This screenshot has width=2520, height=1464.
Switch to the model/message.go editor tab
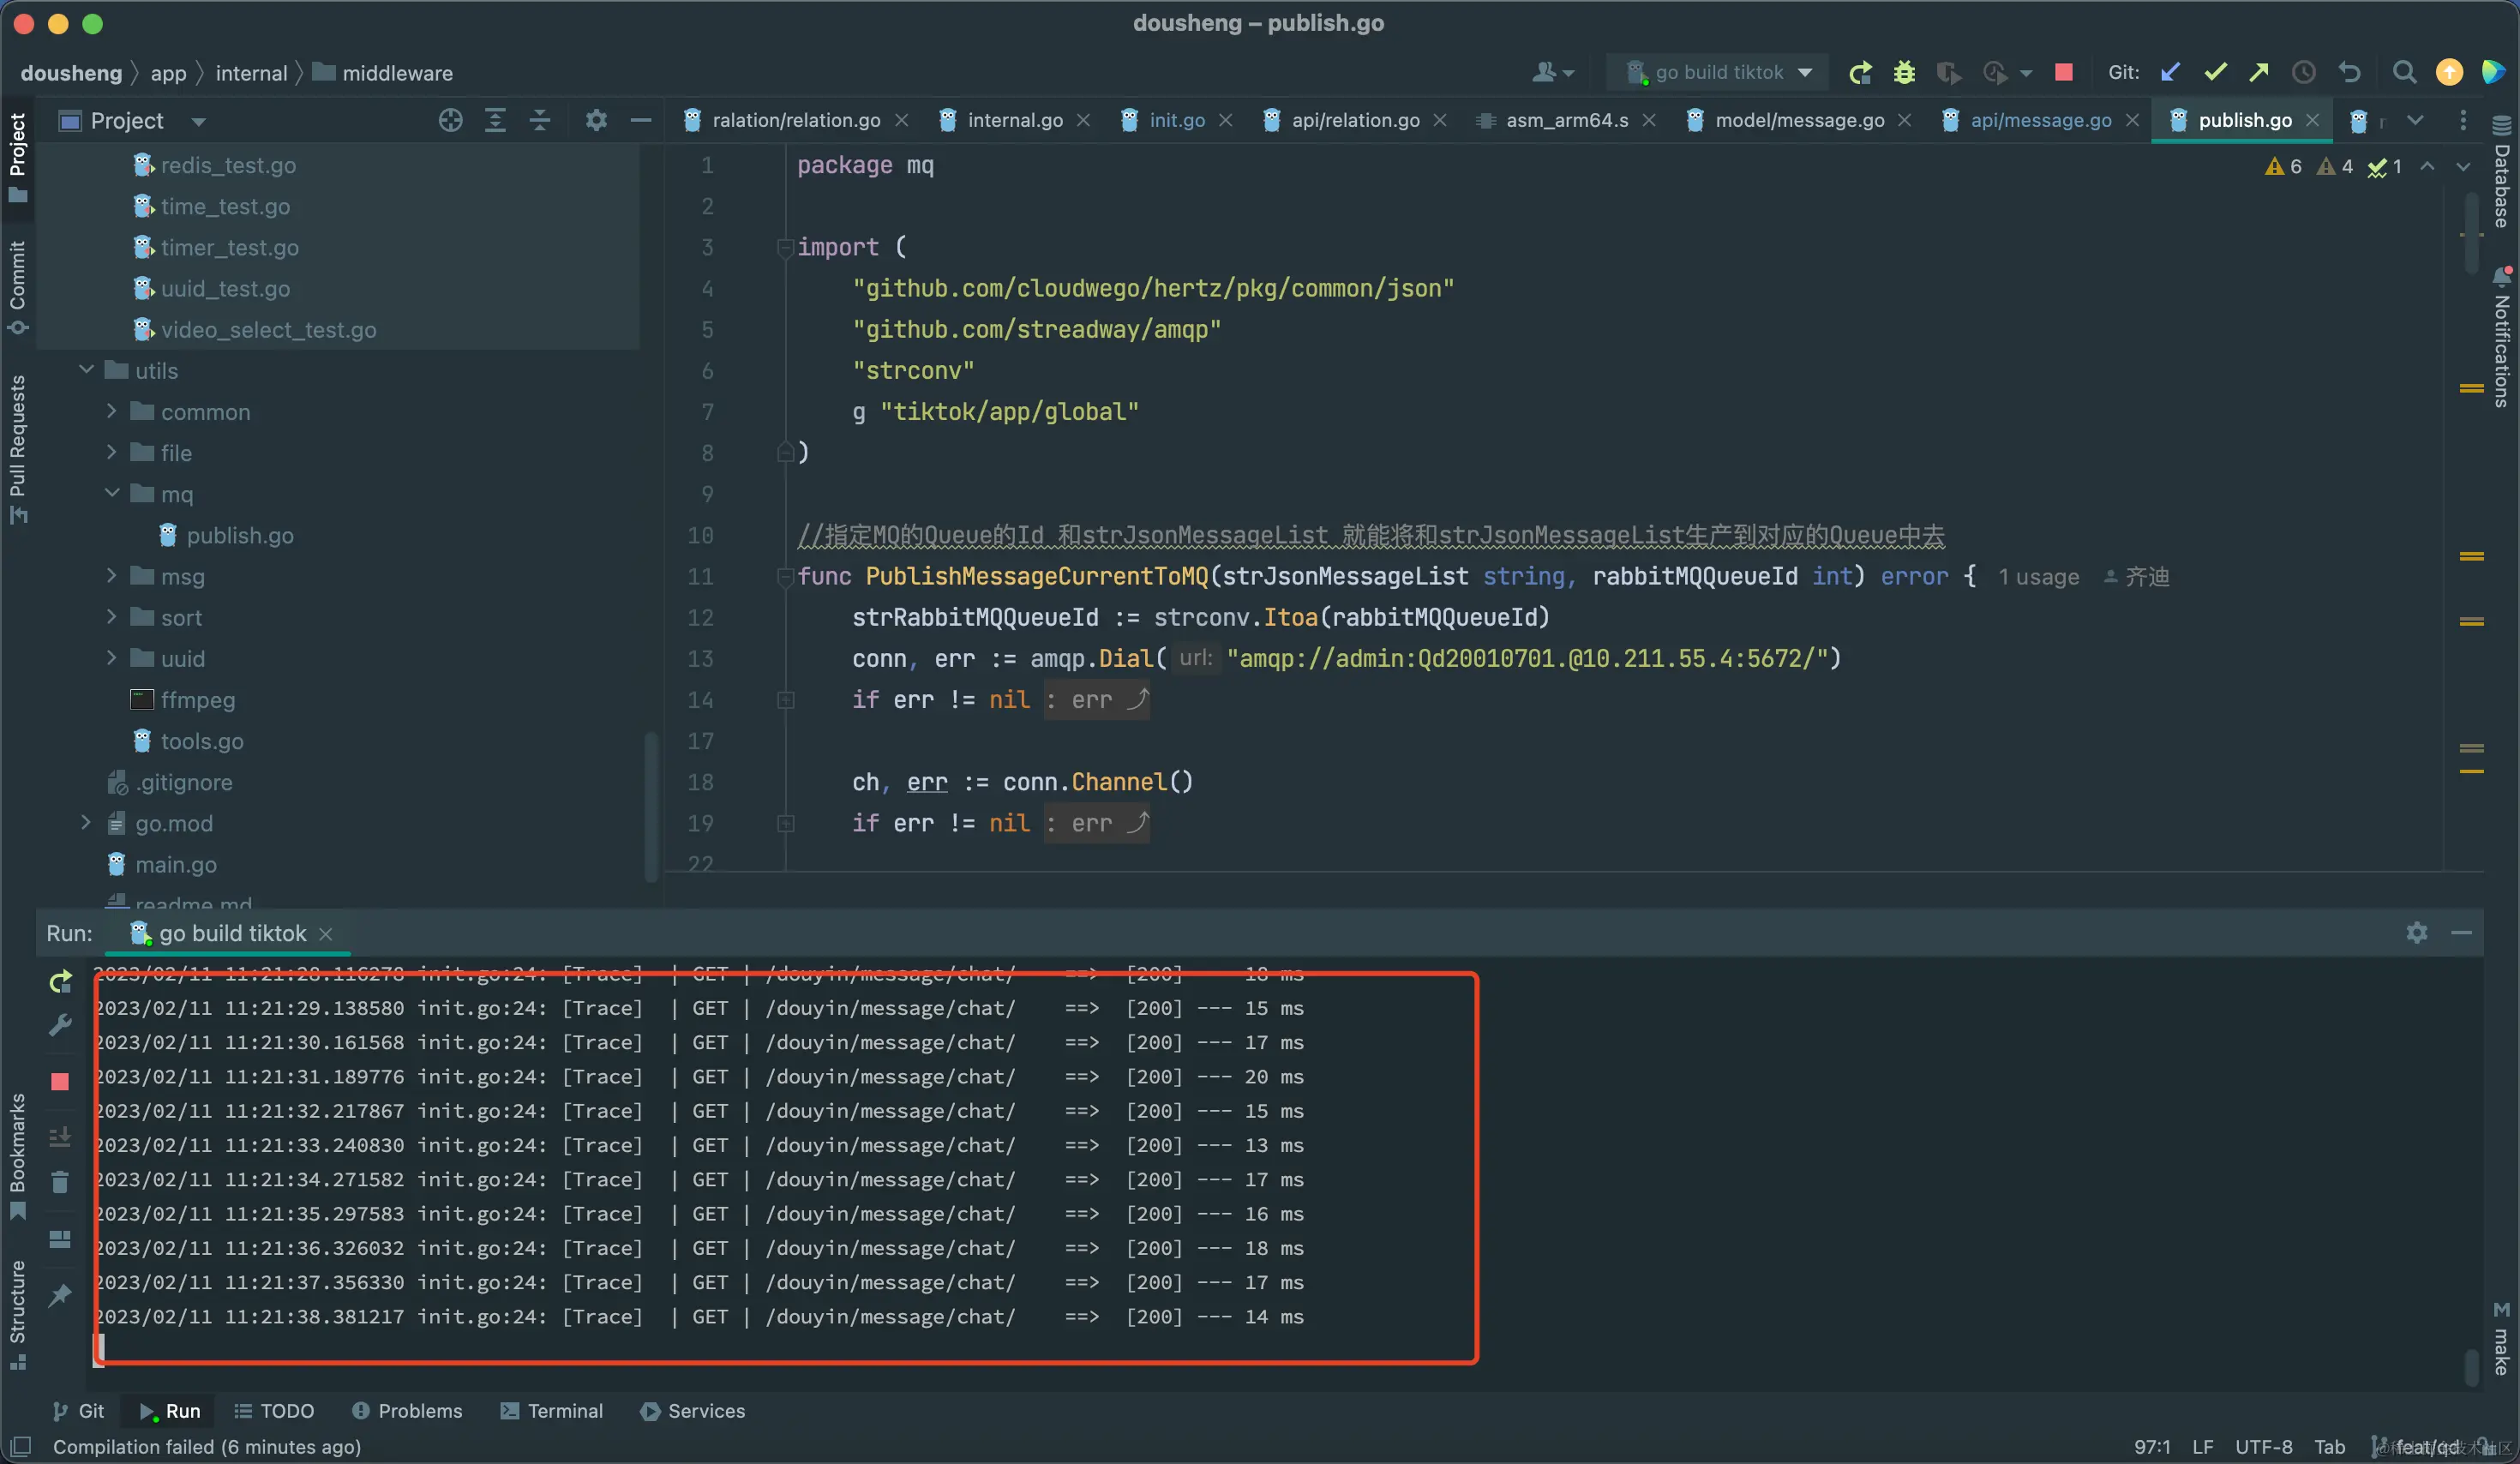coord(1798,121)
